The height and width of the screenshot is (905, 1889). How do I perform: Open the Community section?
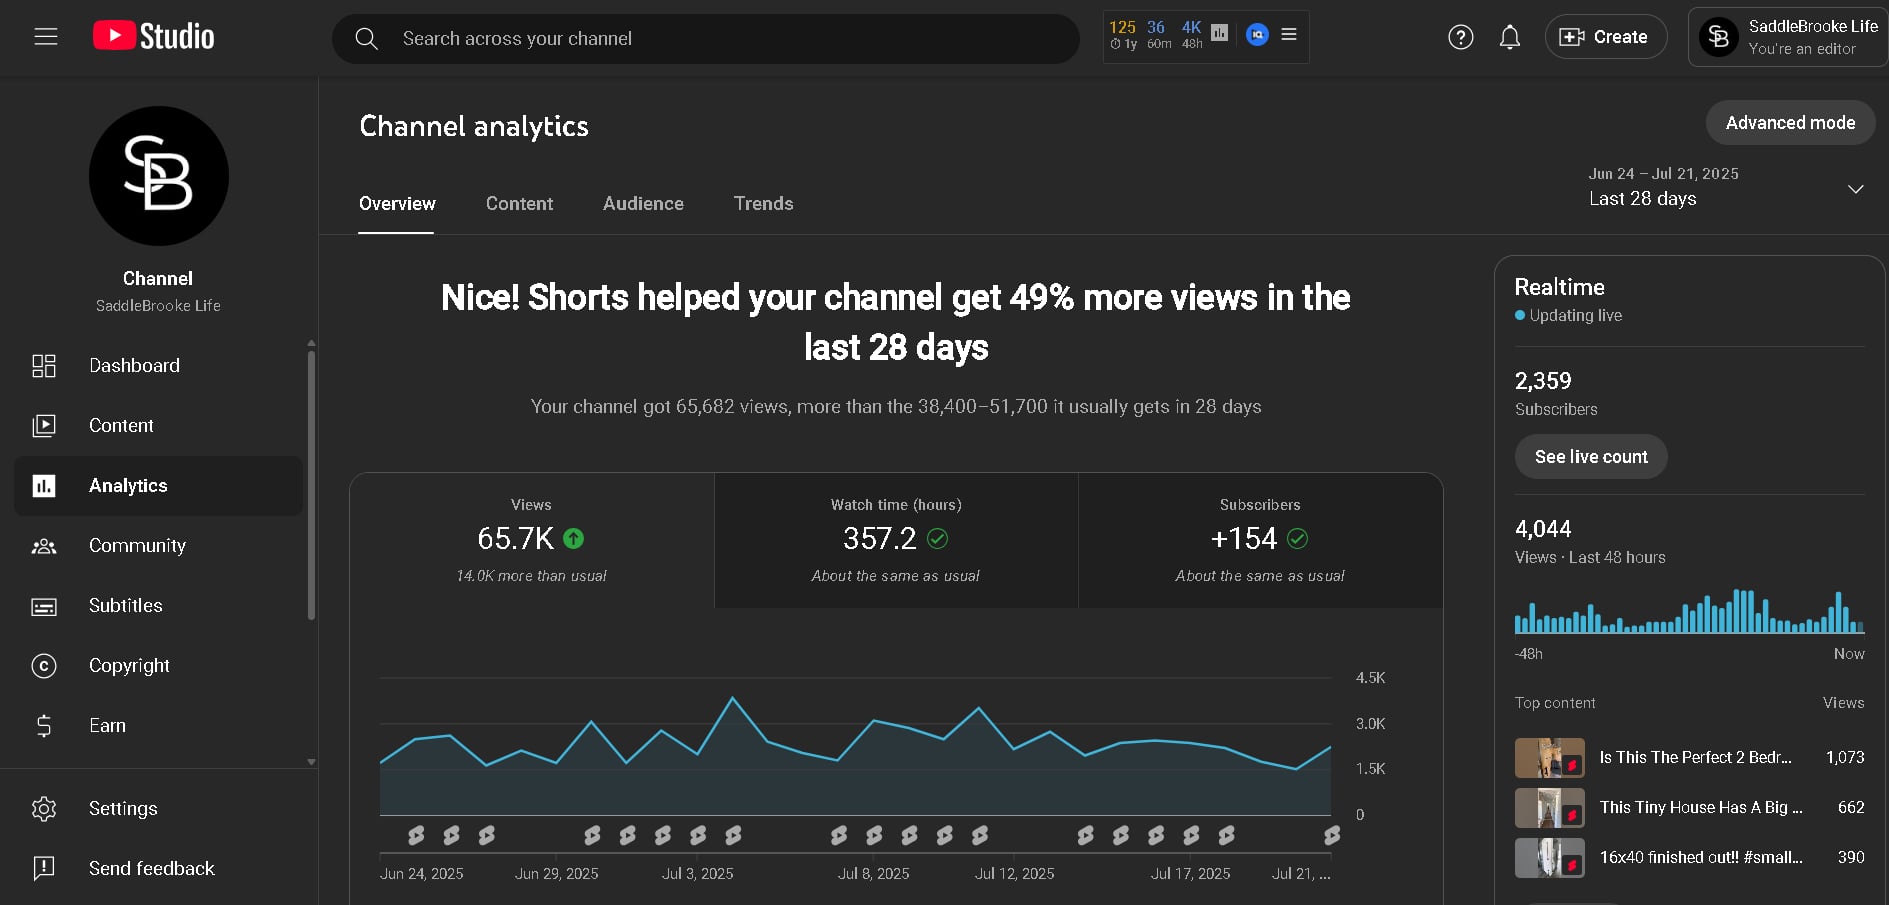(x=158, y=546)
